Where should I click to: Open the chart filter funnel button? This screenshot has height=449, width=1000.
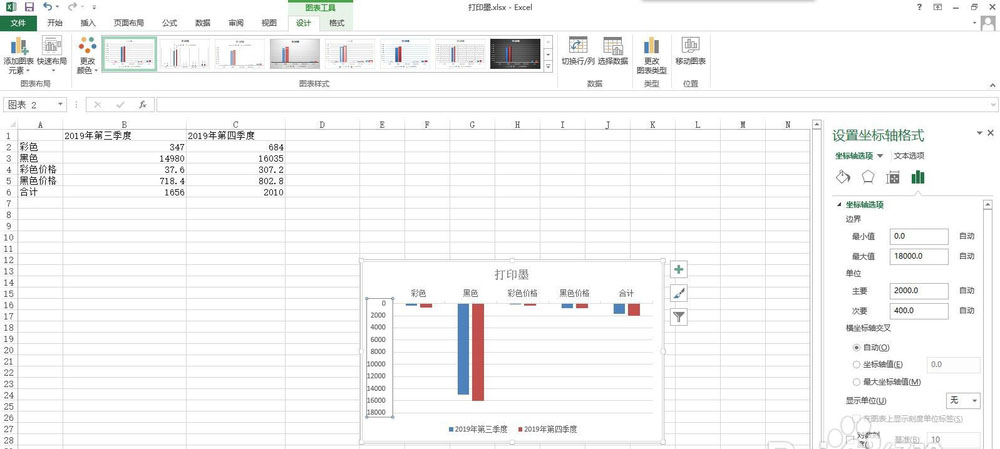click(x=679, y=317)
